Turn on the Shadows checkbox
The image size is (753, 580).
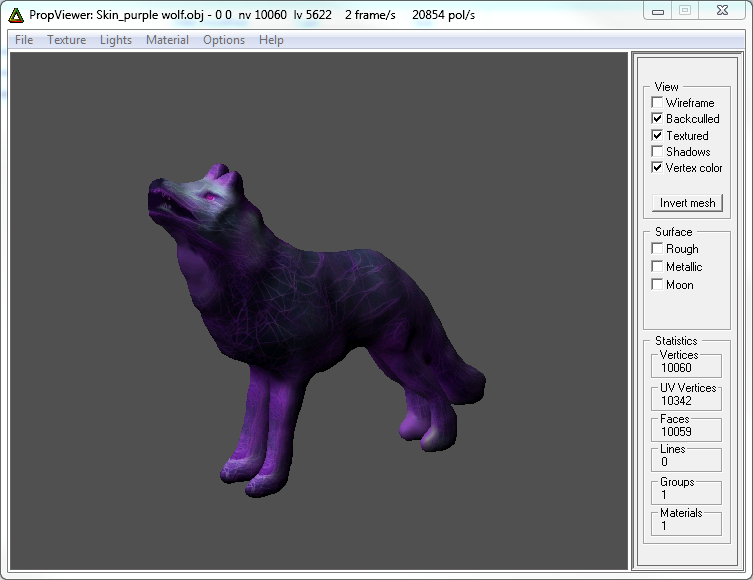tap(657, 152)
